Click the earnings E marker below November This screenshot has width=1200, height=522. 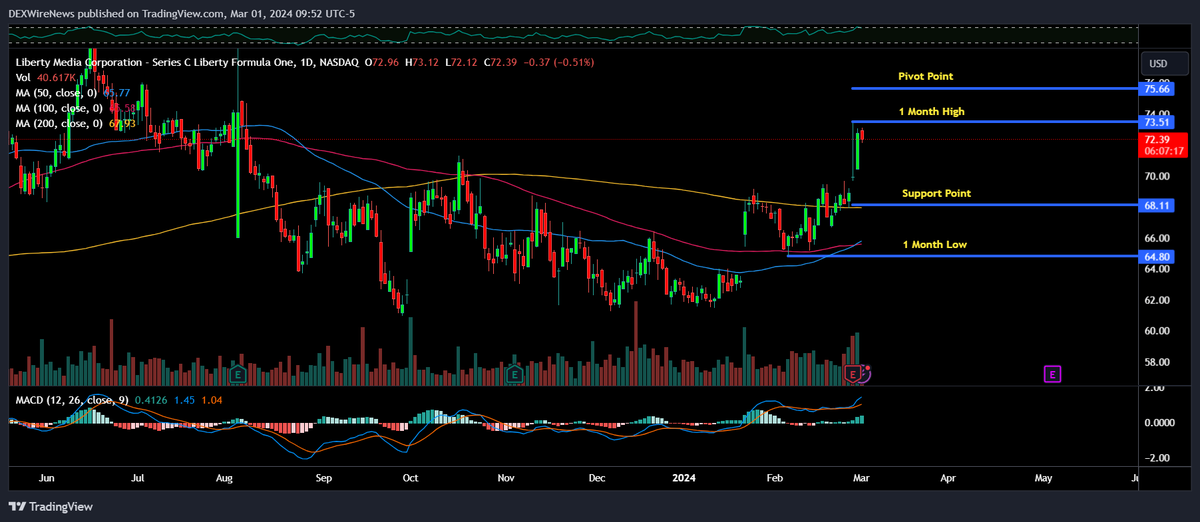pyautogui.click(x=514, y=374)
